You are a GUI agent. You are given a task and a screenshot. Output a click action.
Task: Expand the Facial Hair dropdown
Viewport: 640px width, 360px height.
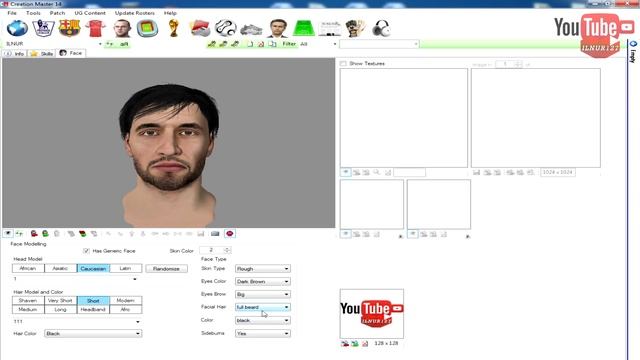coord(262,307)
